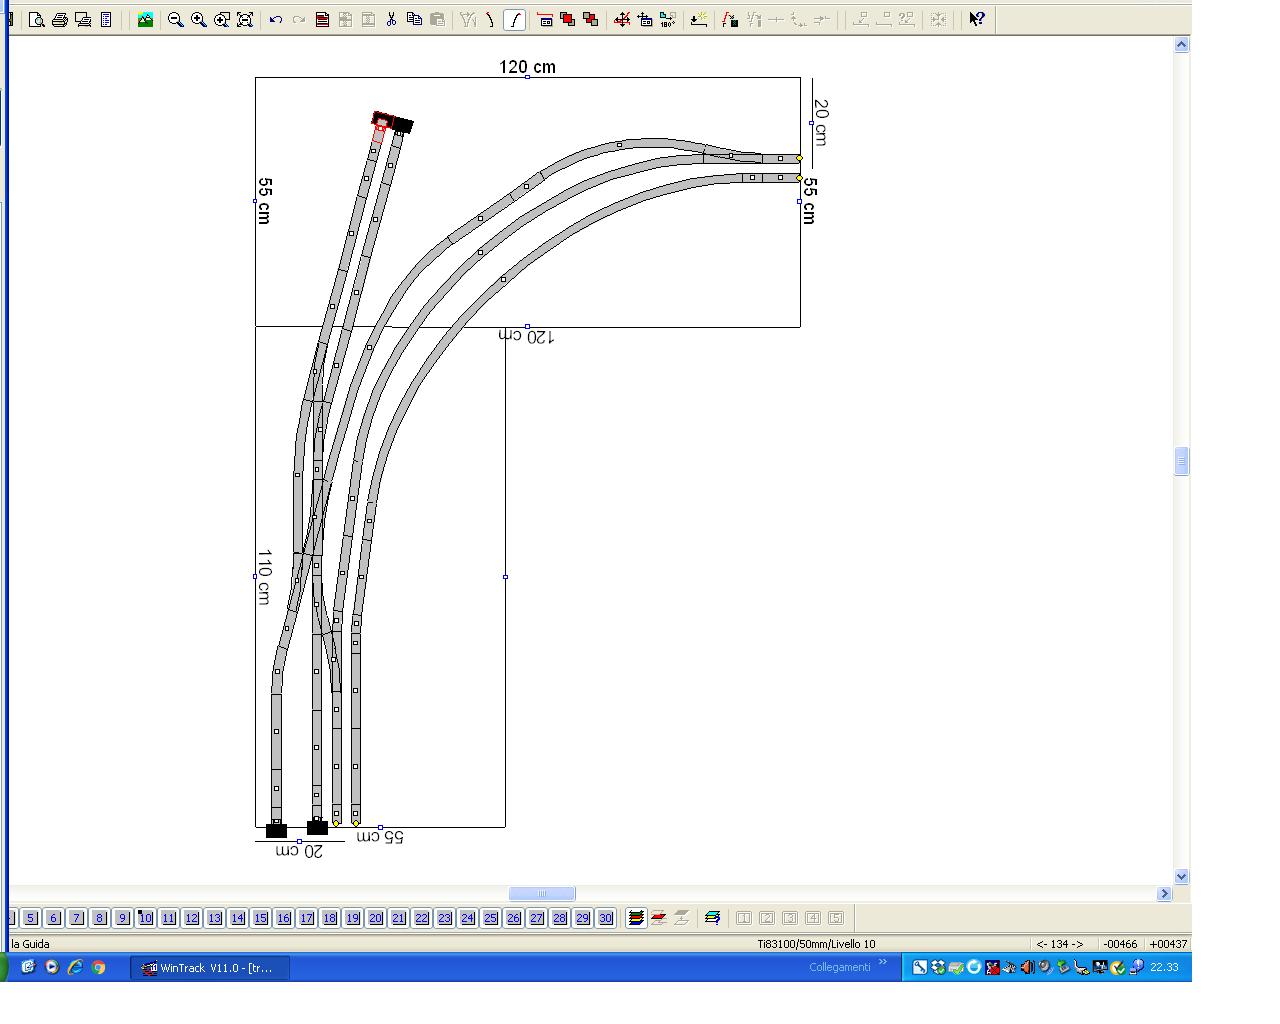Click the 180° rotate icon

668,19
